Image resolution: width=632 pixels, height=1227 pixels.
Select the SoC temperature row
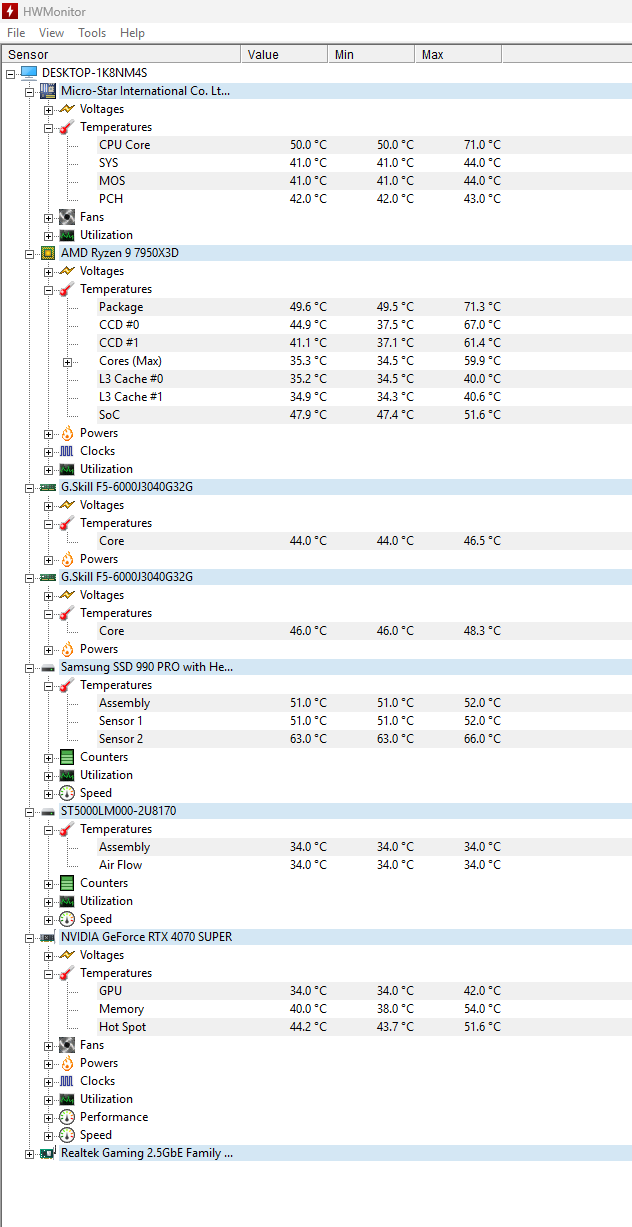[x=316, y=415]
